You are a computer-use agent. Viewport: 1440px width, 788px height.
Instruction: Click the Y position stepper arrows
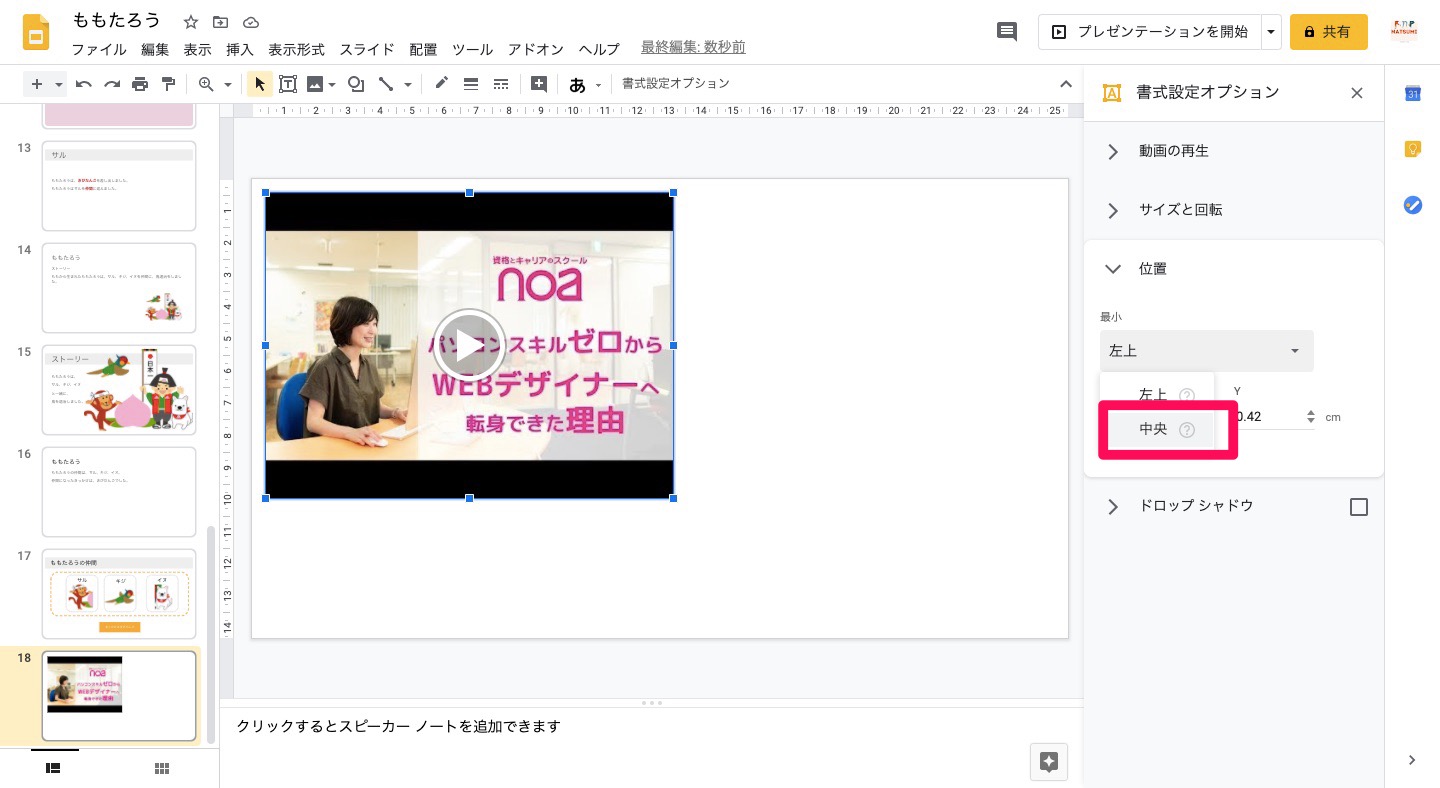1311,417
